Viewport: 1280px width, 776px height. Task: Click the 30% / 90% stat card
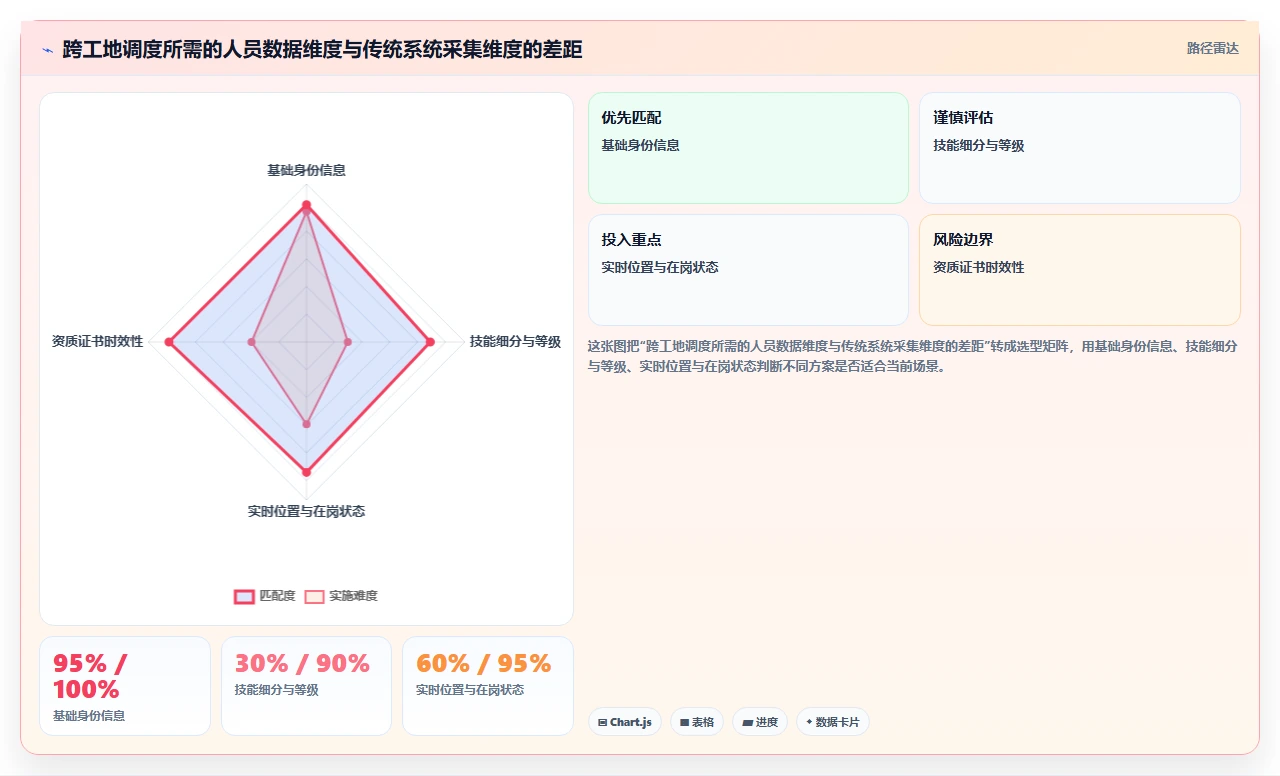coord(306,686)
